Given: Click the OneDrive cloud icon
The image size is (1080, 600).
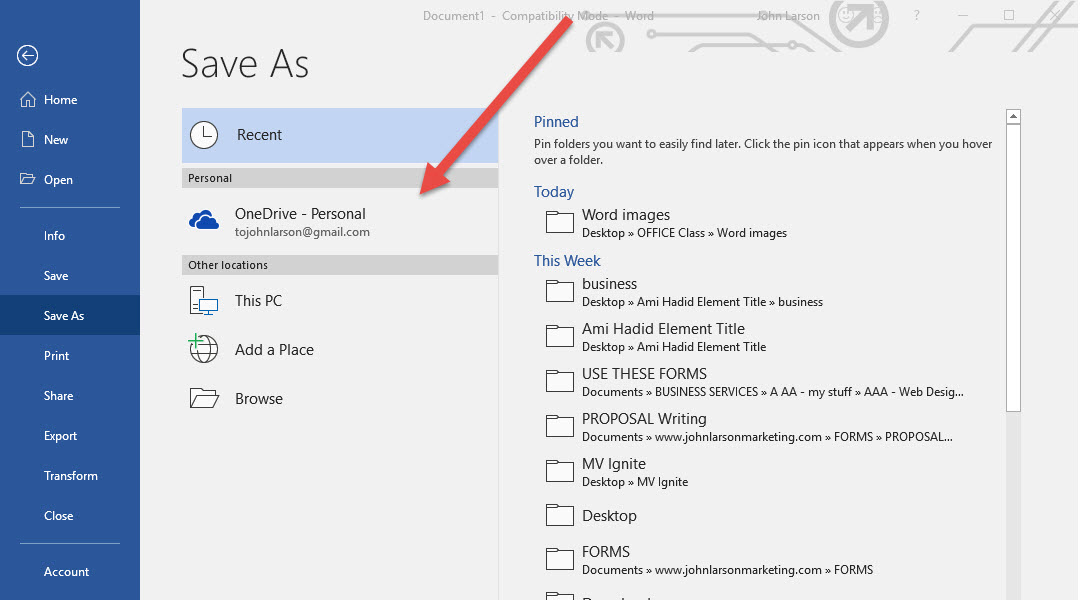Looking at the screenshot, I should (x=204, y=221).
